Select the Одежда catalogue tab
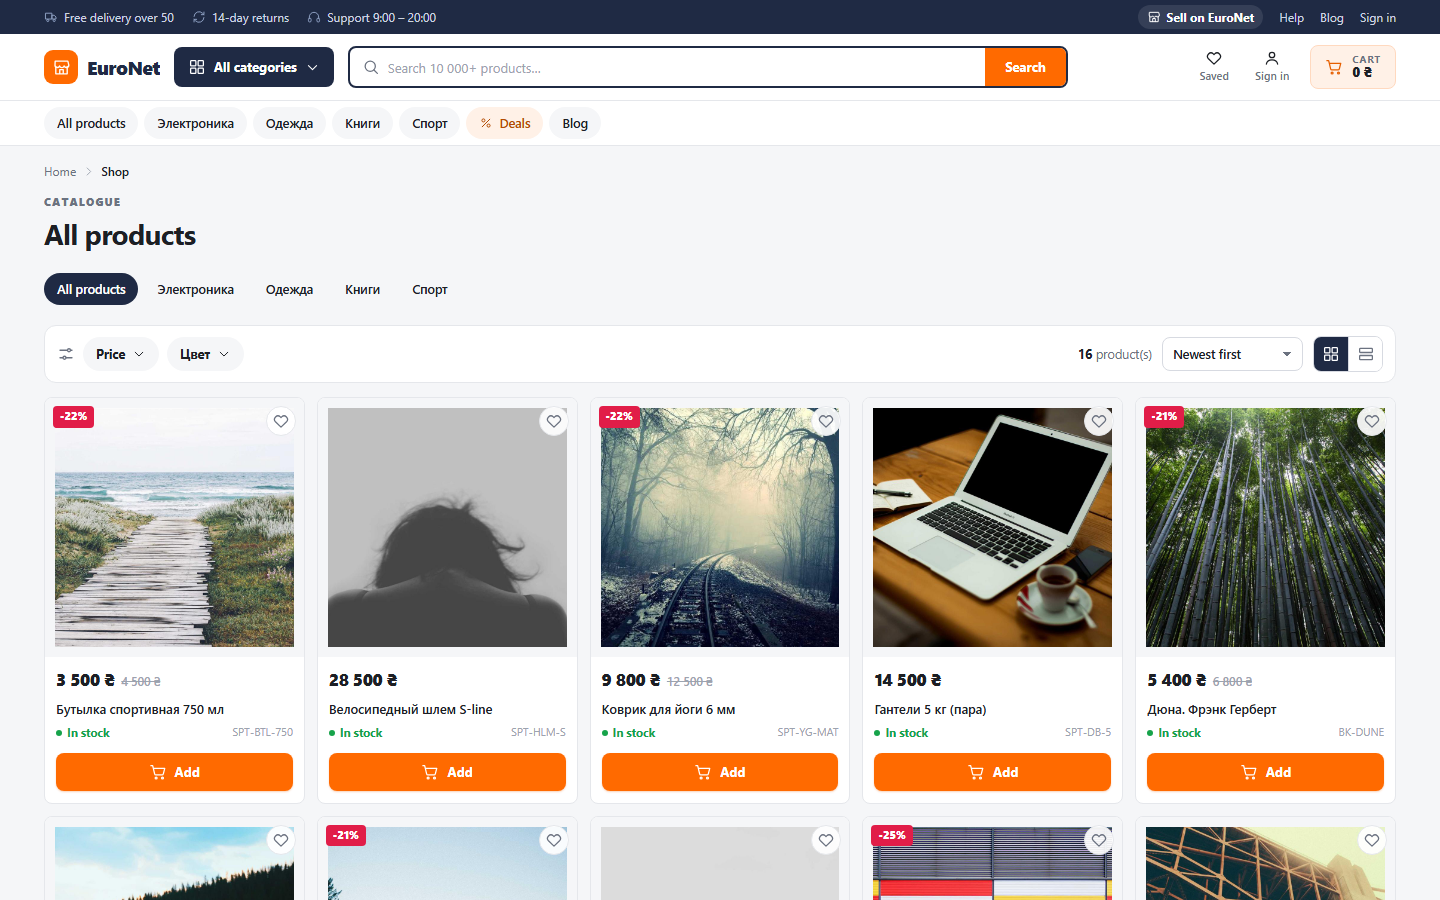 pyautogui.click(x=289, y=289)
